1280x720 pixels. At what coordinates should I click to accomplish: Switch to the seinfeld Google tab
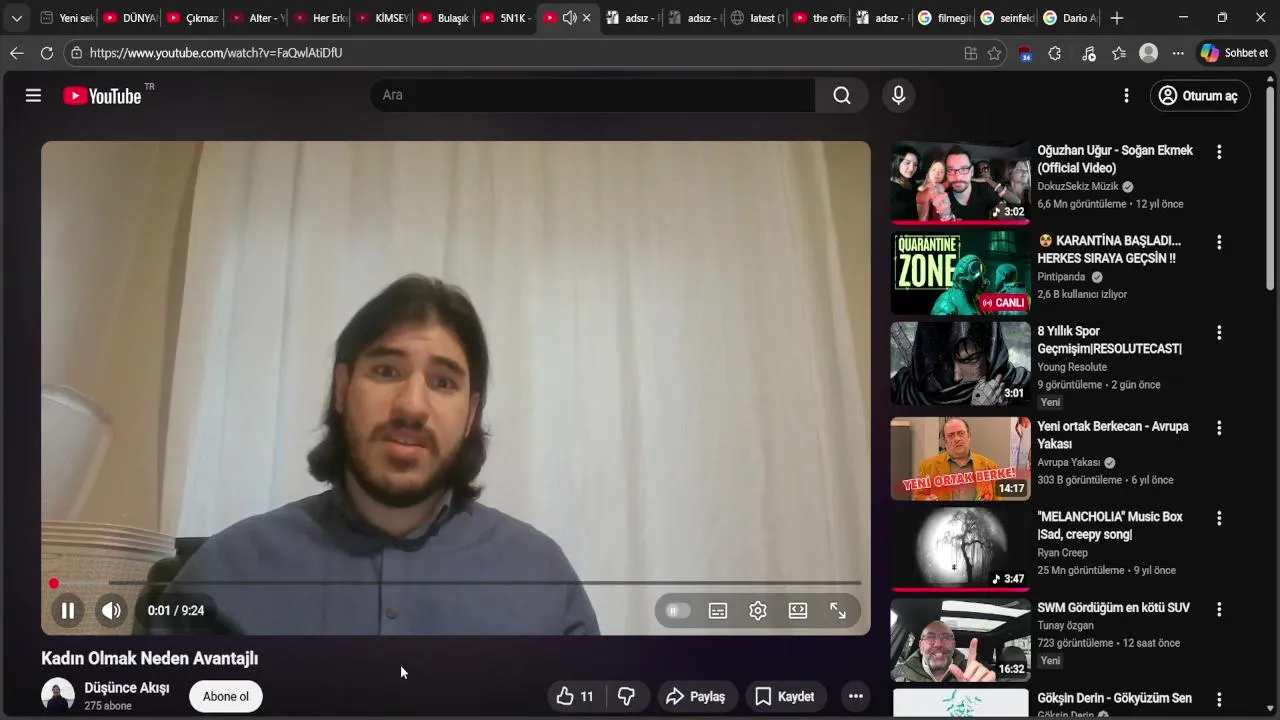[1006, 18]
